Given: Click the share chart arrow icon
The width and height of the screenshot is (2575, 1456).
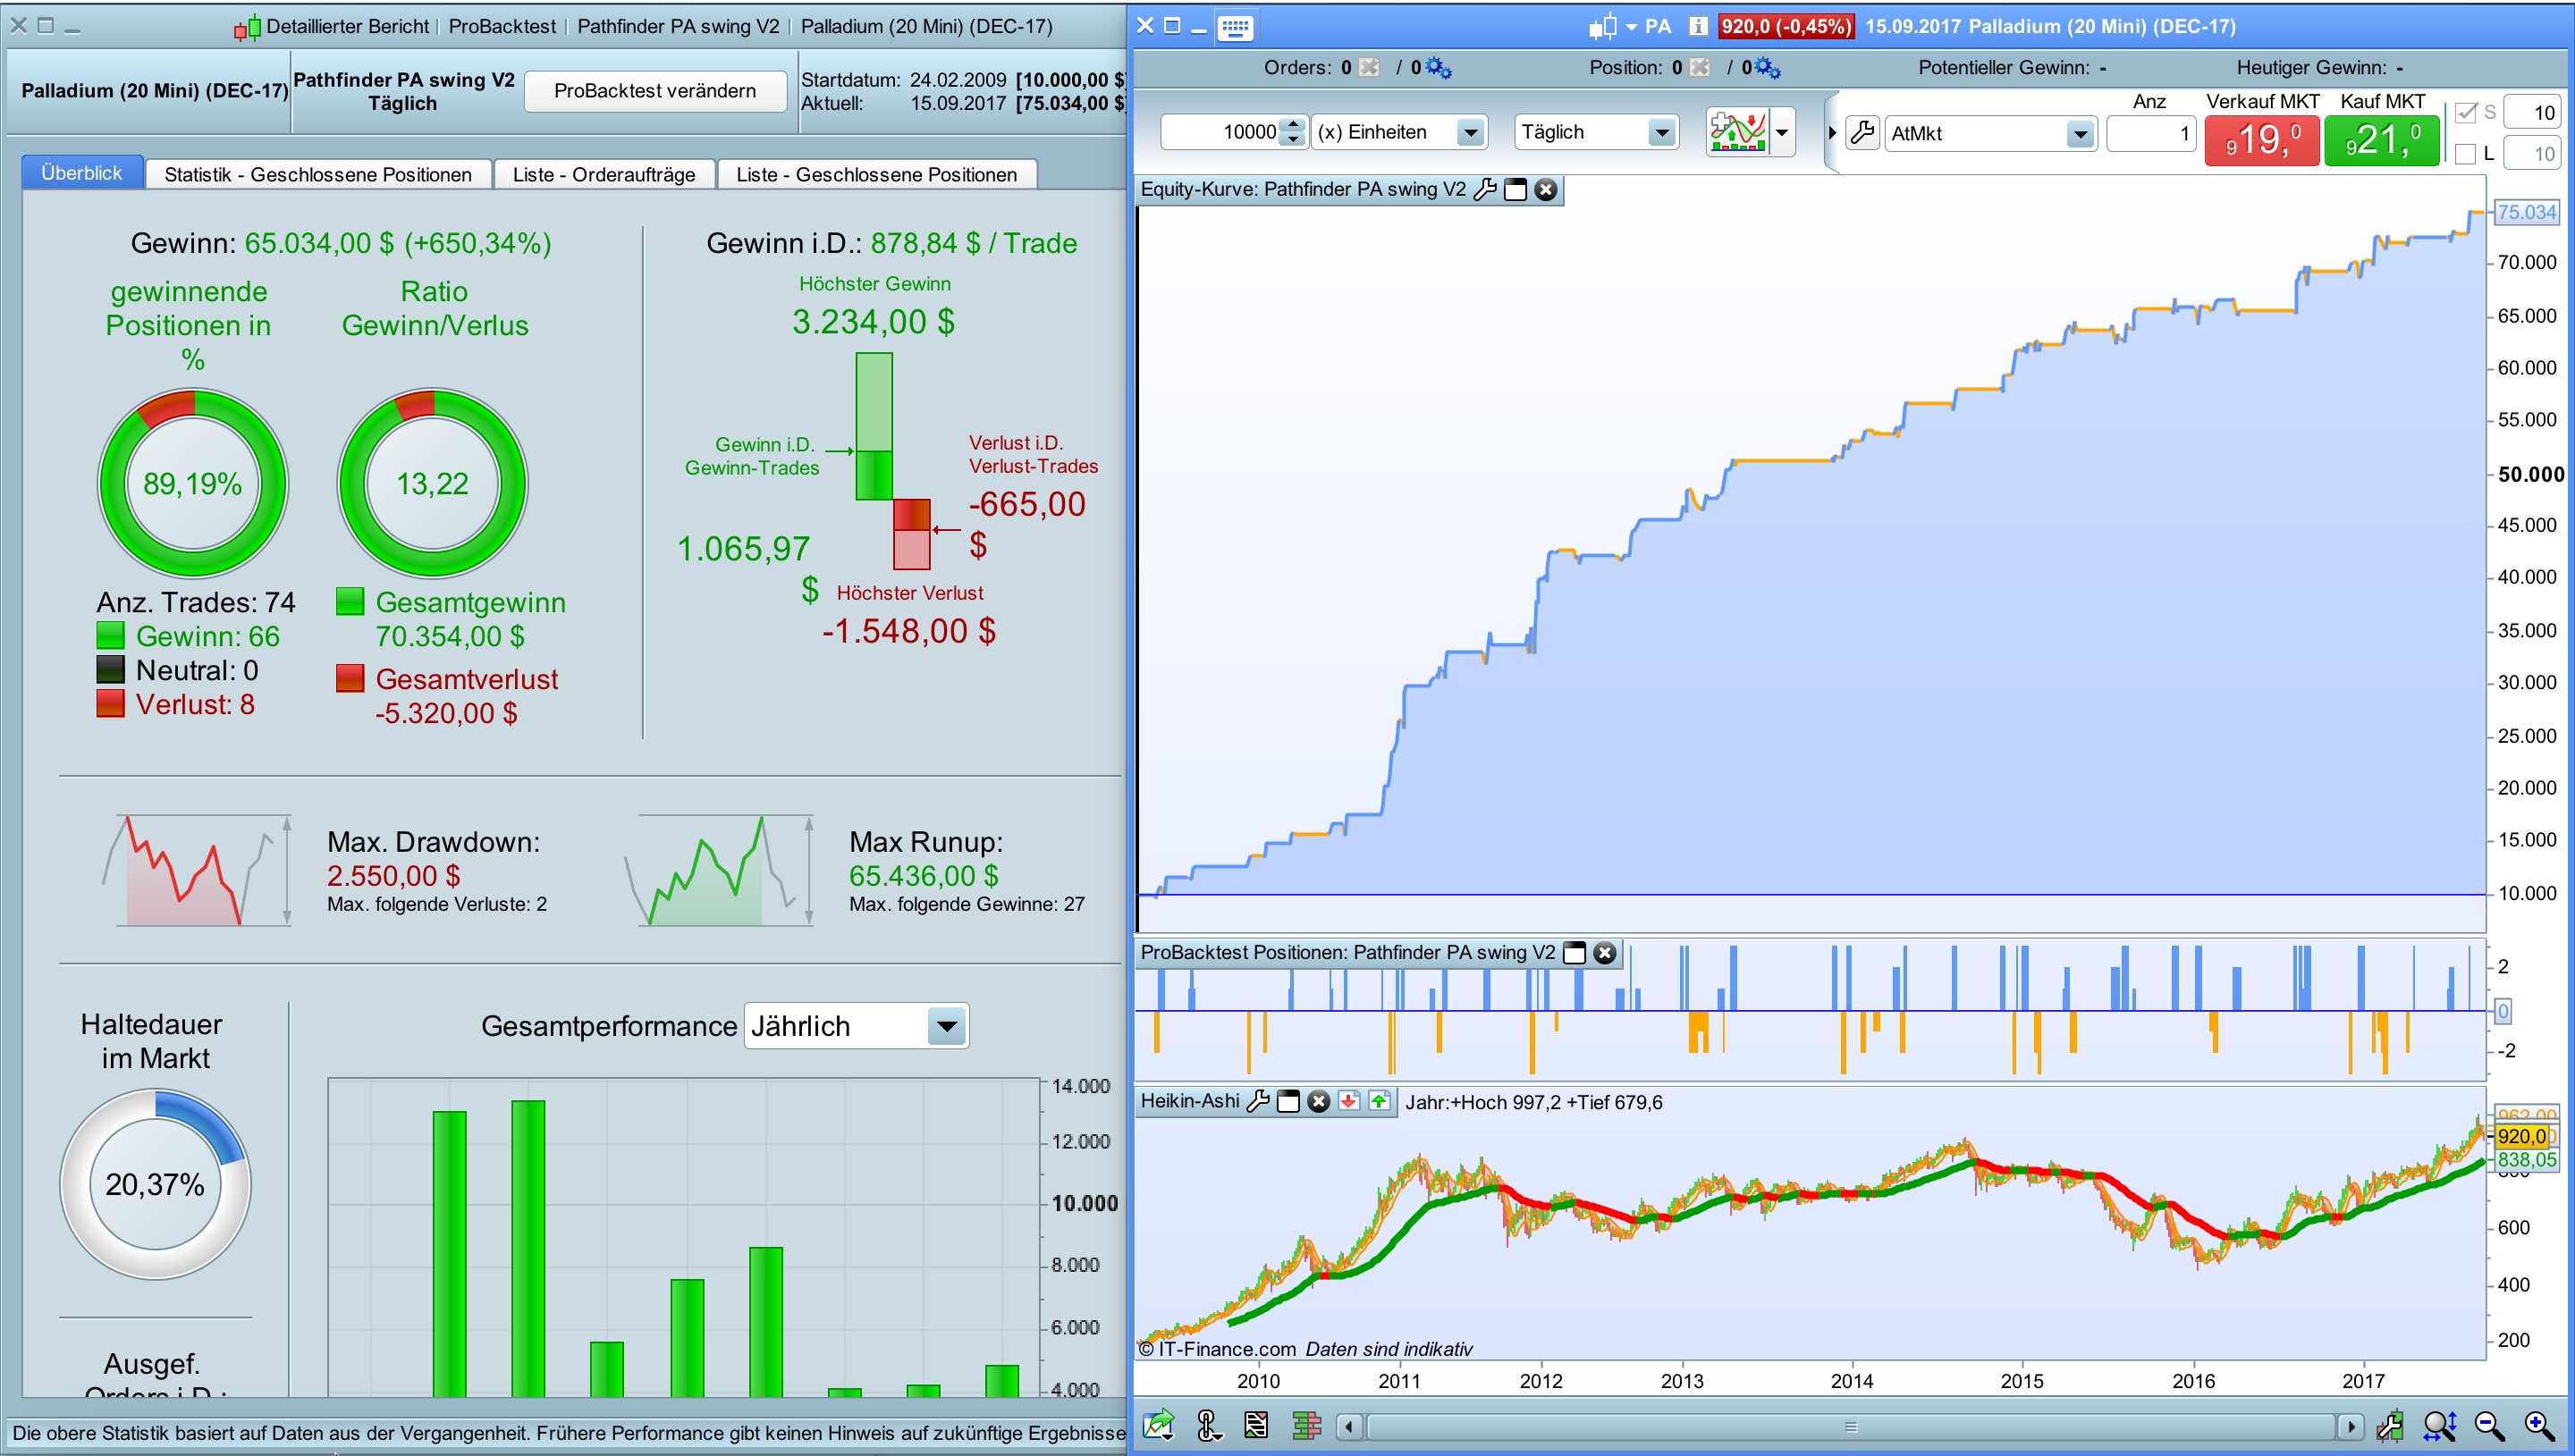Looking at the screenshot, I should click(x=1159, y=1425).
